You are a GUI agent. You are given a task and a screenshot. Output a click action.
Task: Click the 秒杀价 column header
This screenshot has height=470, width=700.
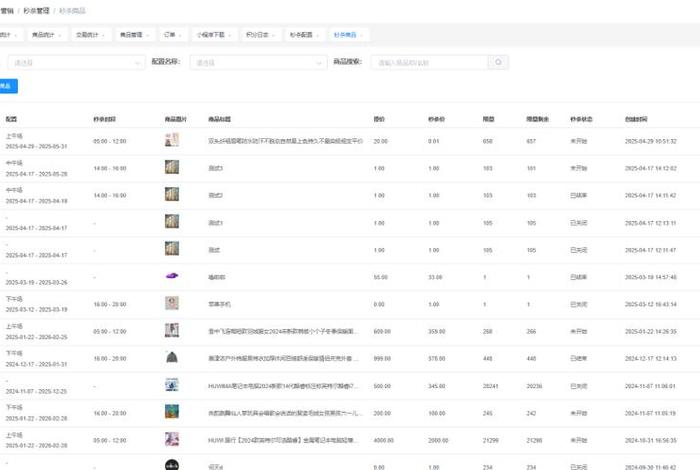pyautogui.click(x=436, y=119)
